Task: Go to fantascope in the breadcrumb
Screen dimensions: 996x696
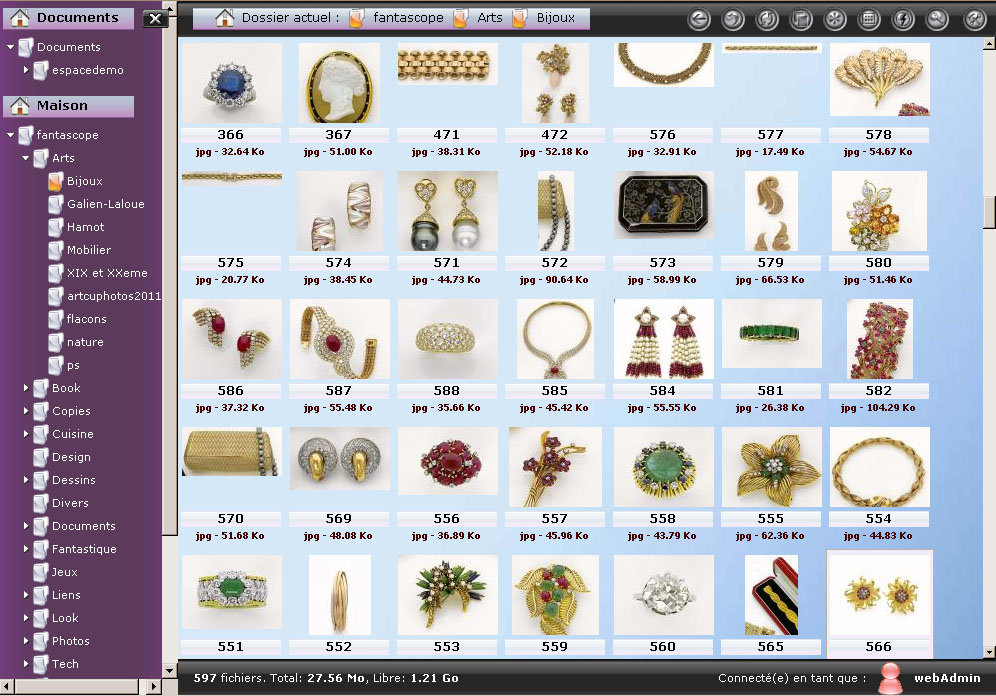Action: coord(408,18)
